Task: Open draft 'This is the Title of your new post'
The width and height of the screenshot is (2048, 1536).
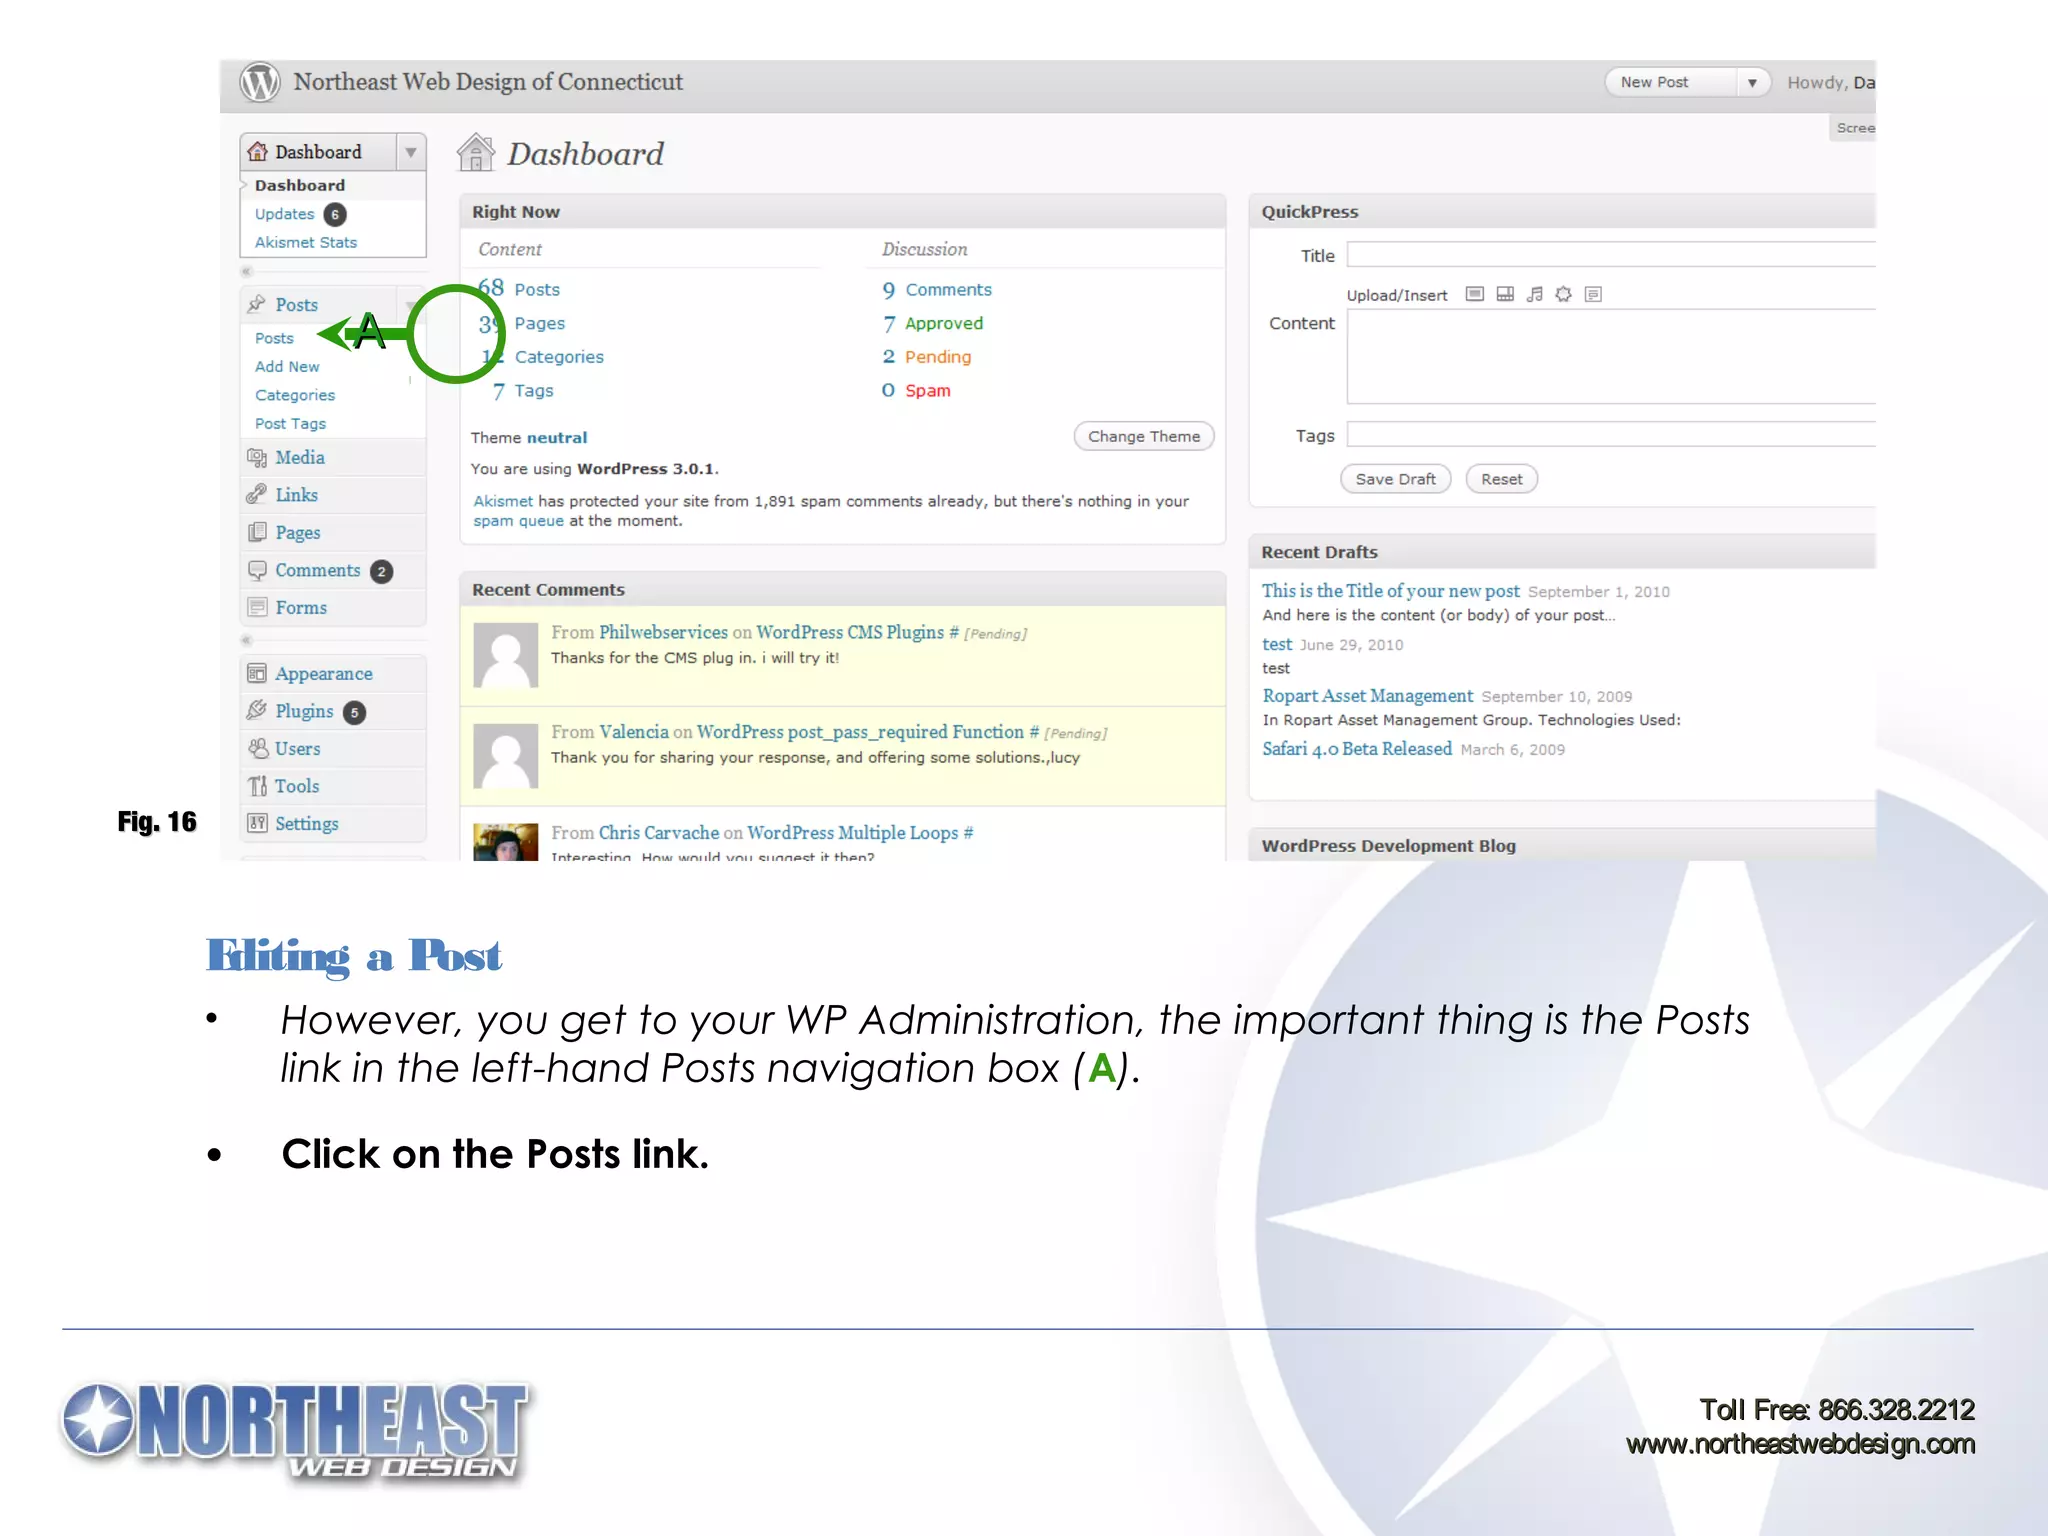Action: pyautogui.click(x=1390, y=591)
